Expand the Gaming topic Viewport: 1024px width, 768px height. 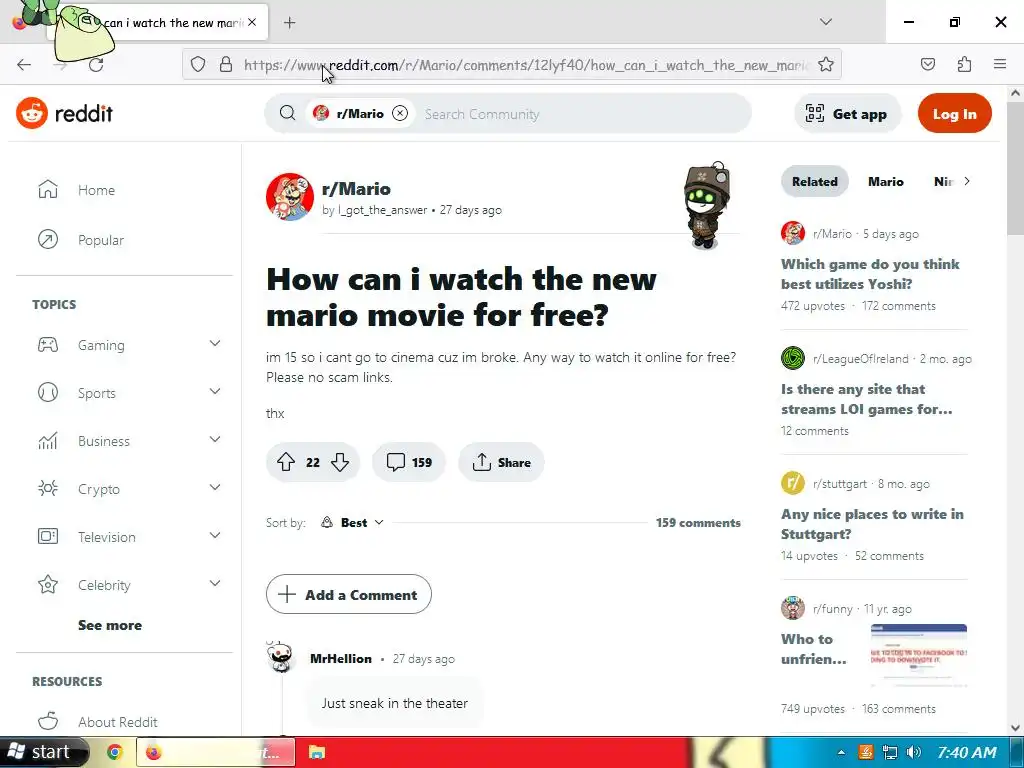click(215, 344)
